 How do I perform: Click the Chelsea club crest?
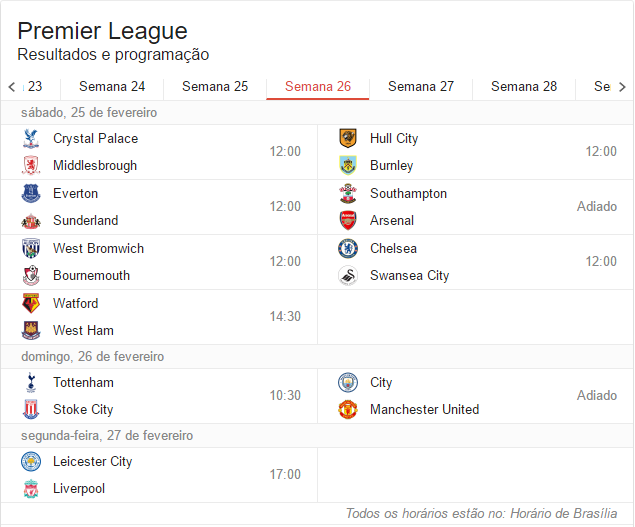pos(348,249)
